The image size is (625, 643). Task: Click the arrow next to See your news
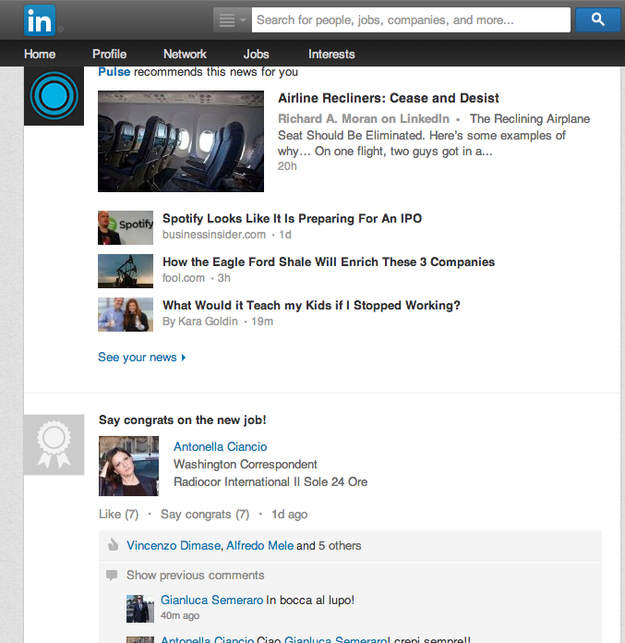(x=183, y=358)
